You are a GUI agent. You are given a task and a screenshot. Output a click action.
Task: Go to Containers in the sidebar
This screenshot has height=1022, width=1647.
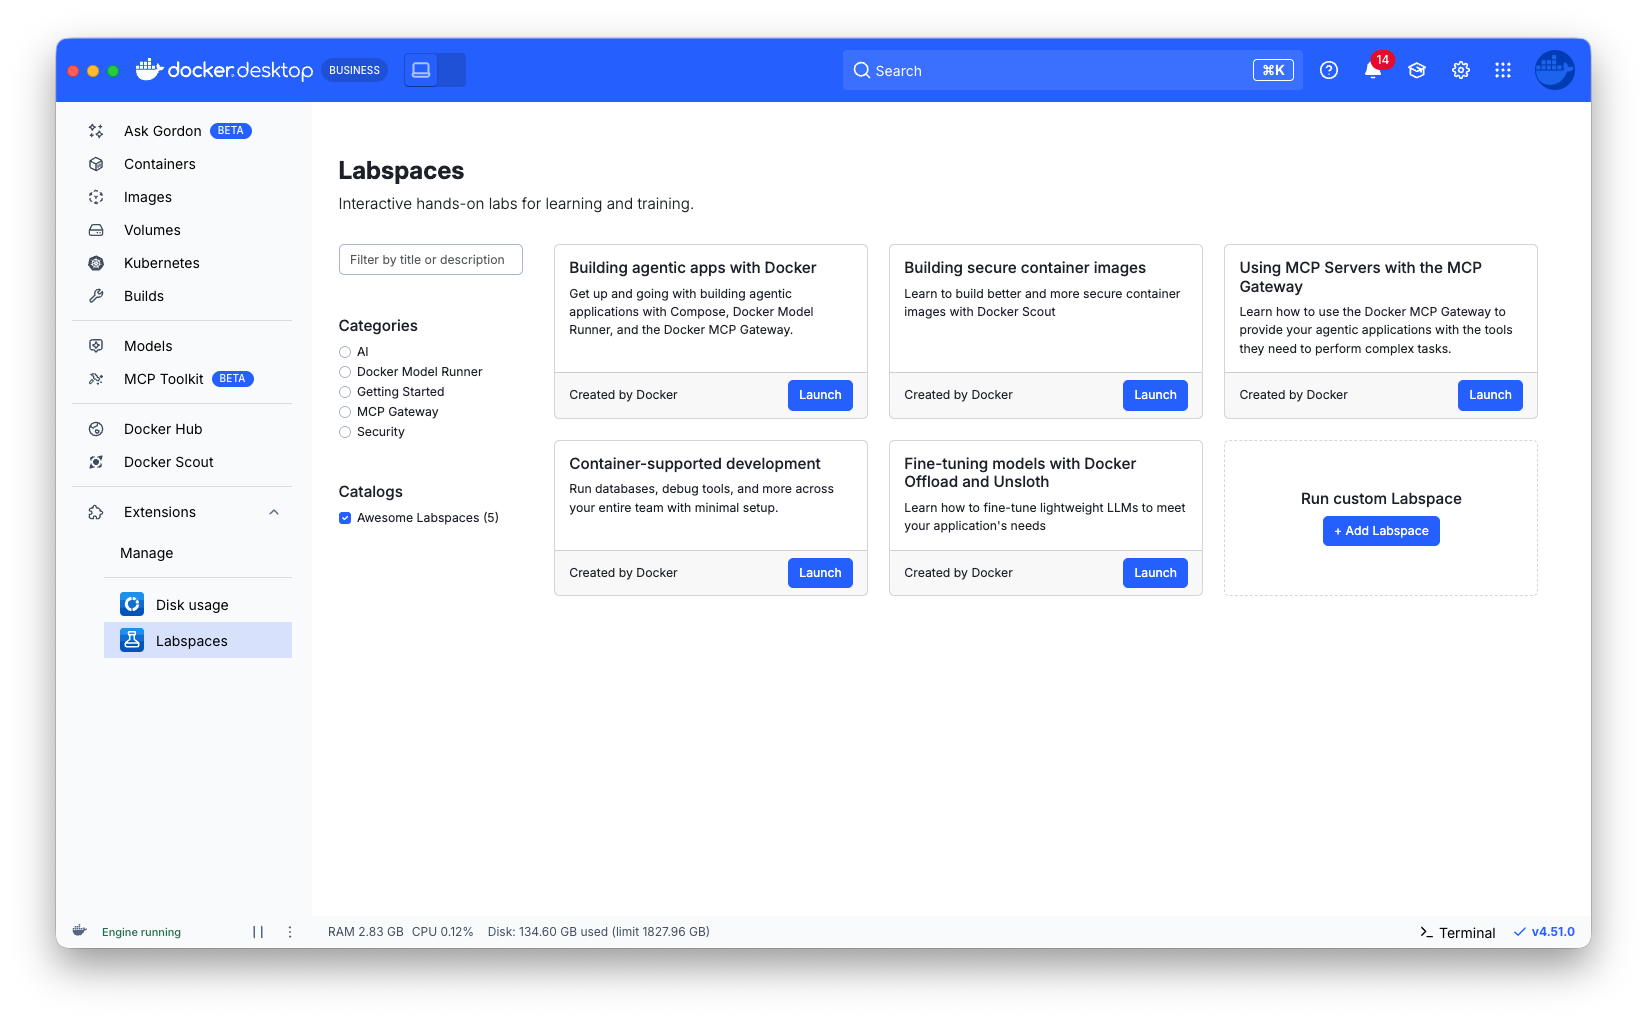coord(159,164)
